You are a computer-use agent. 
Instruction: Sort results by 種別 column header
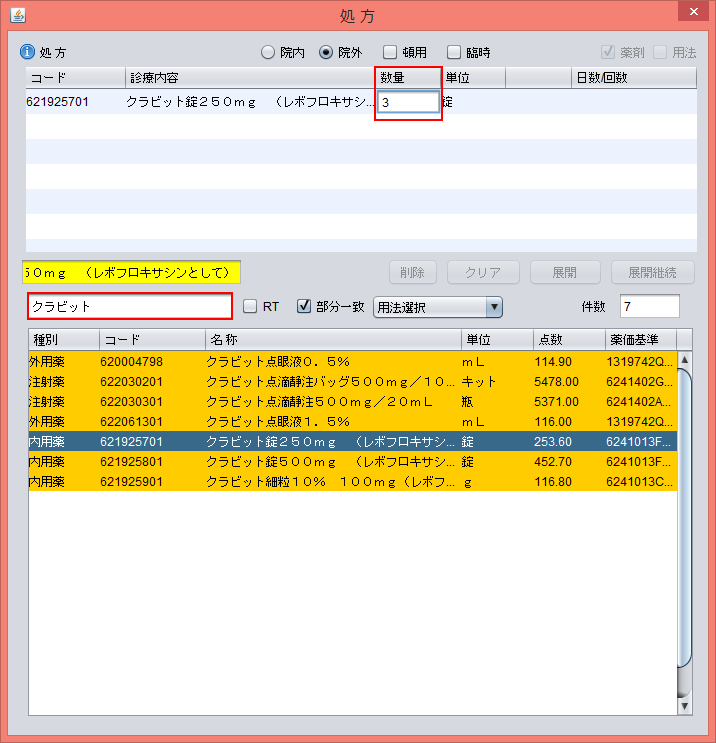point(62,339)
